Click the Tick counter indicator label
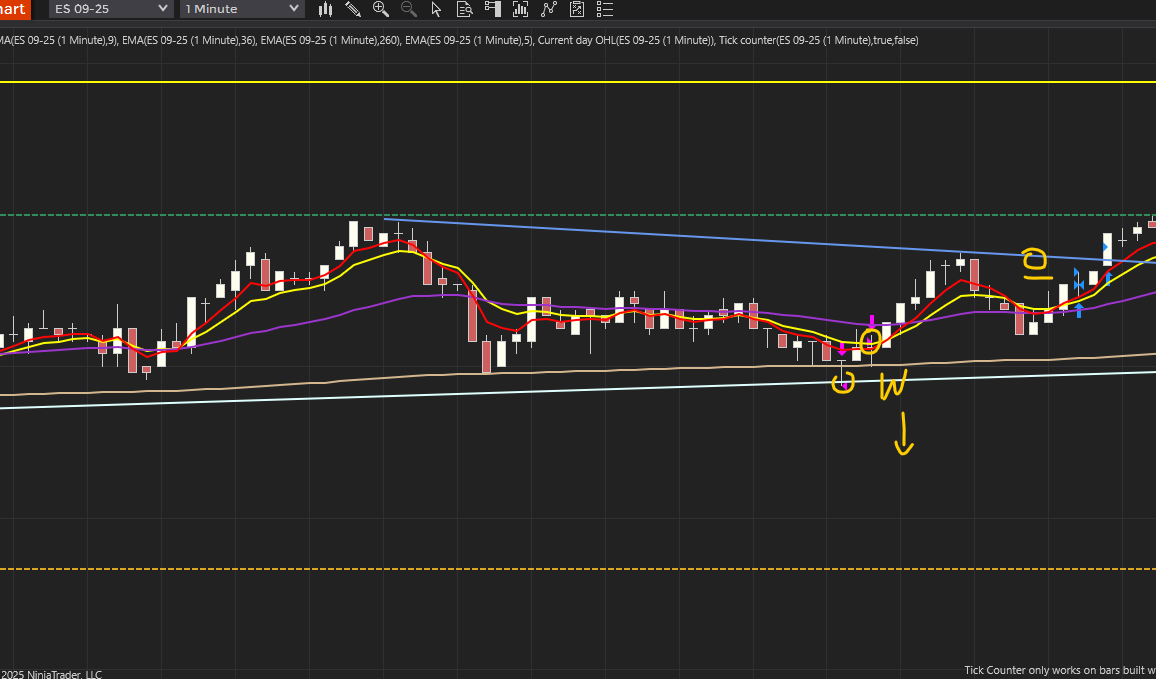The image size is (1156, 679). pos(818,41)
